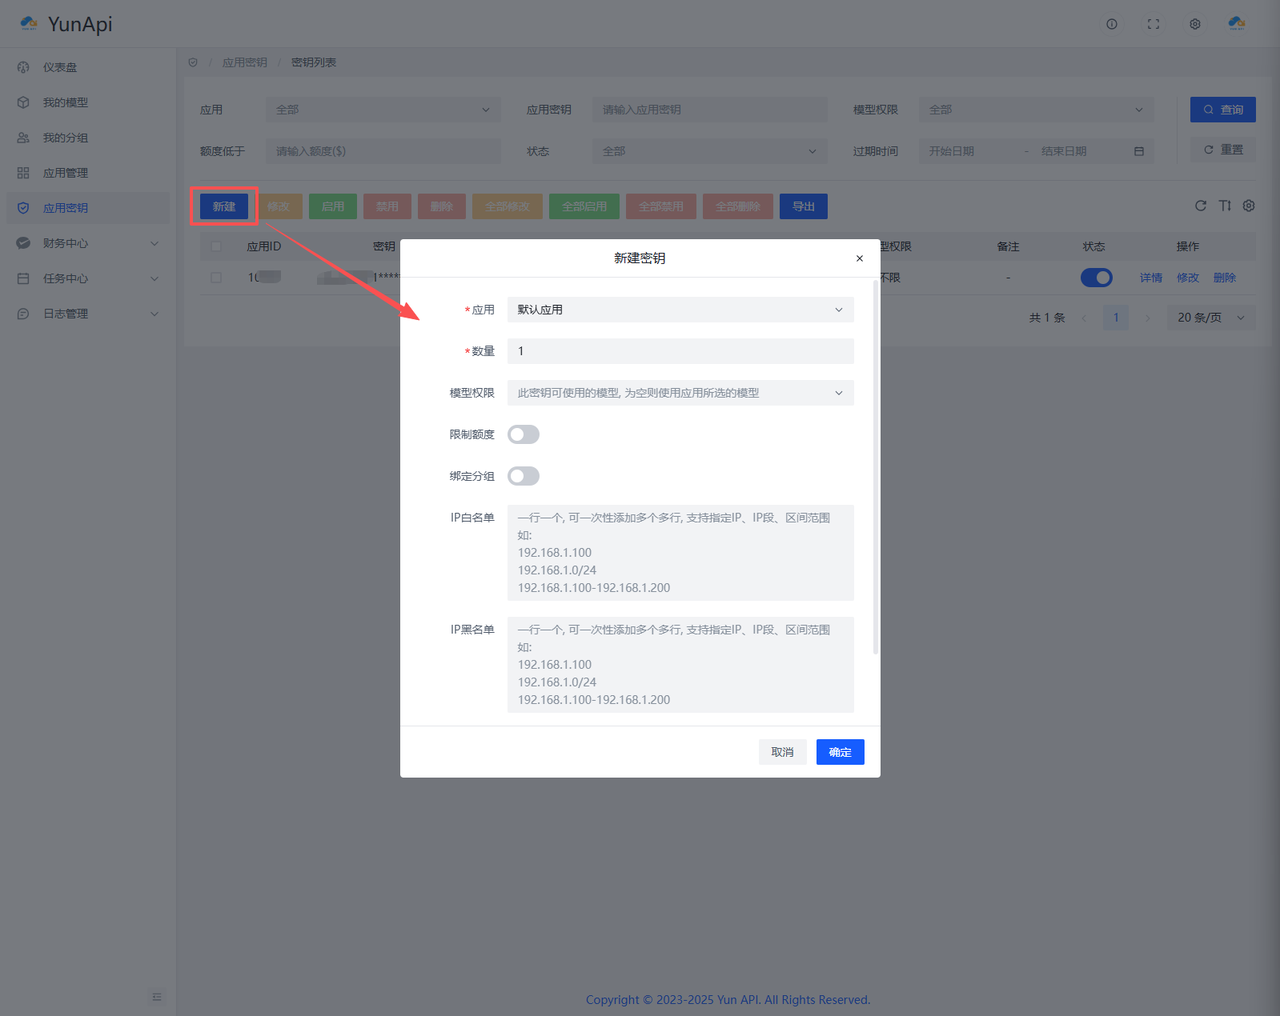Viewport: 1280px width, 1016px height.
Task: Click the 确定 button
Action: (839, 752)
